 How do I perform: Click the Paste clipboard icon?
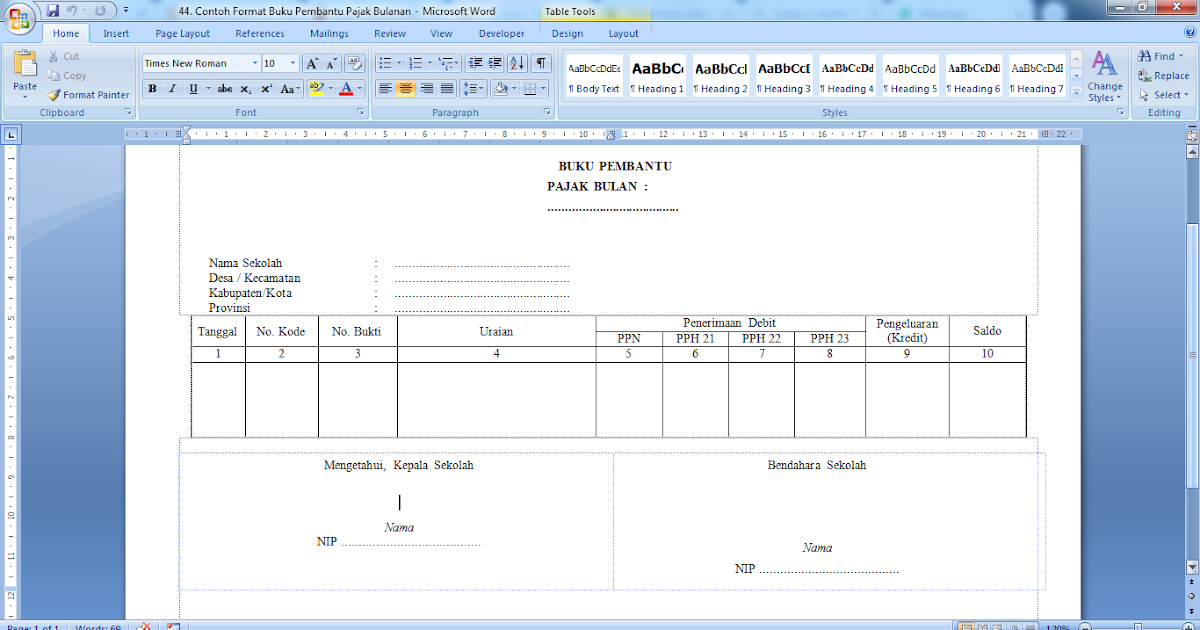(25, 64)
